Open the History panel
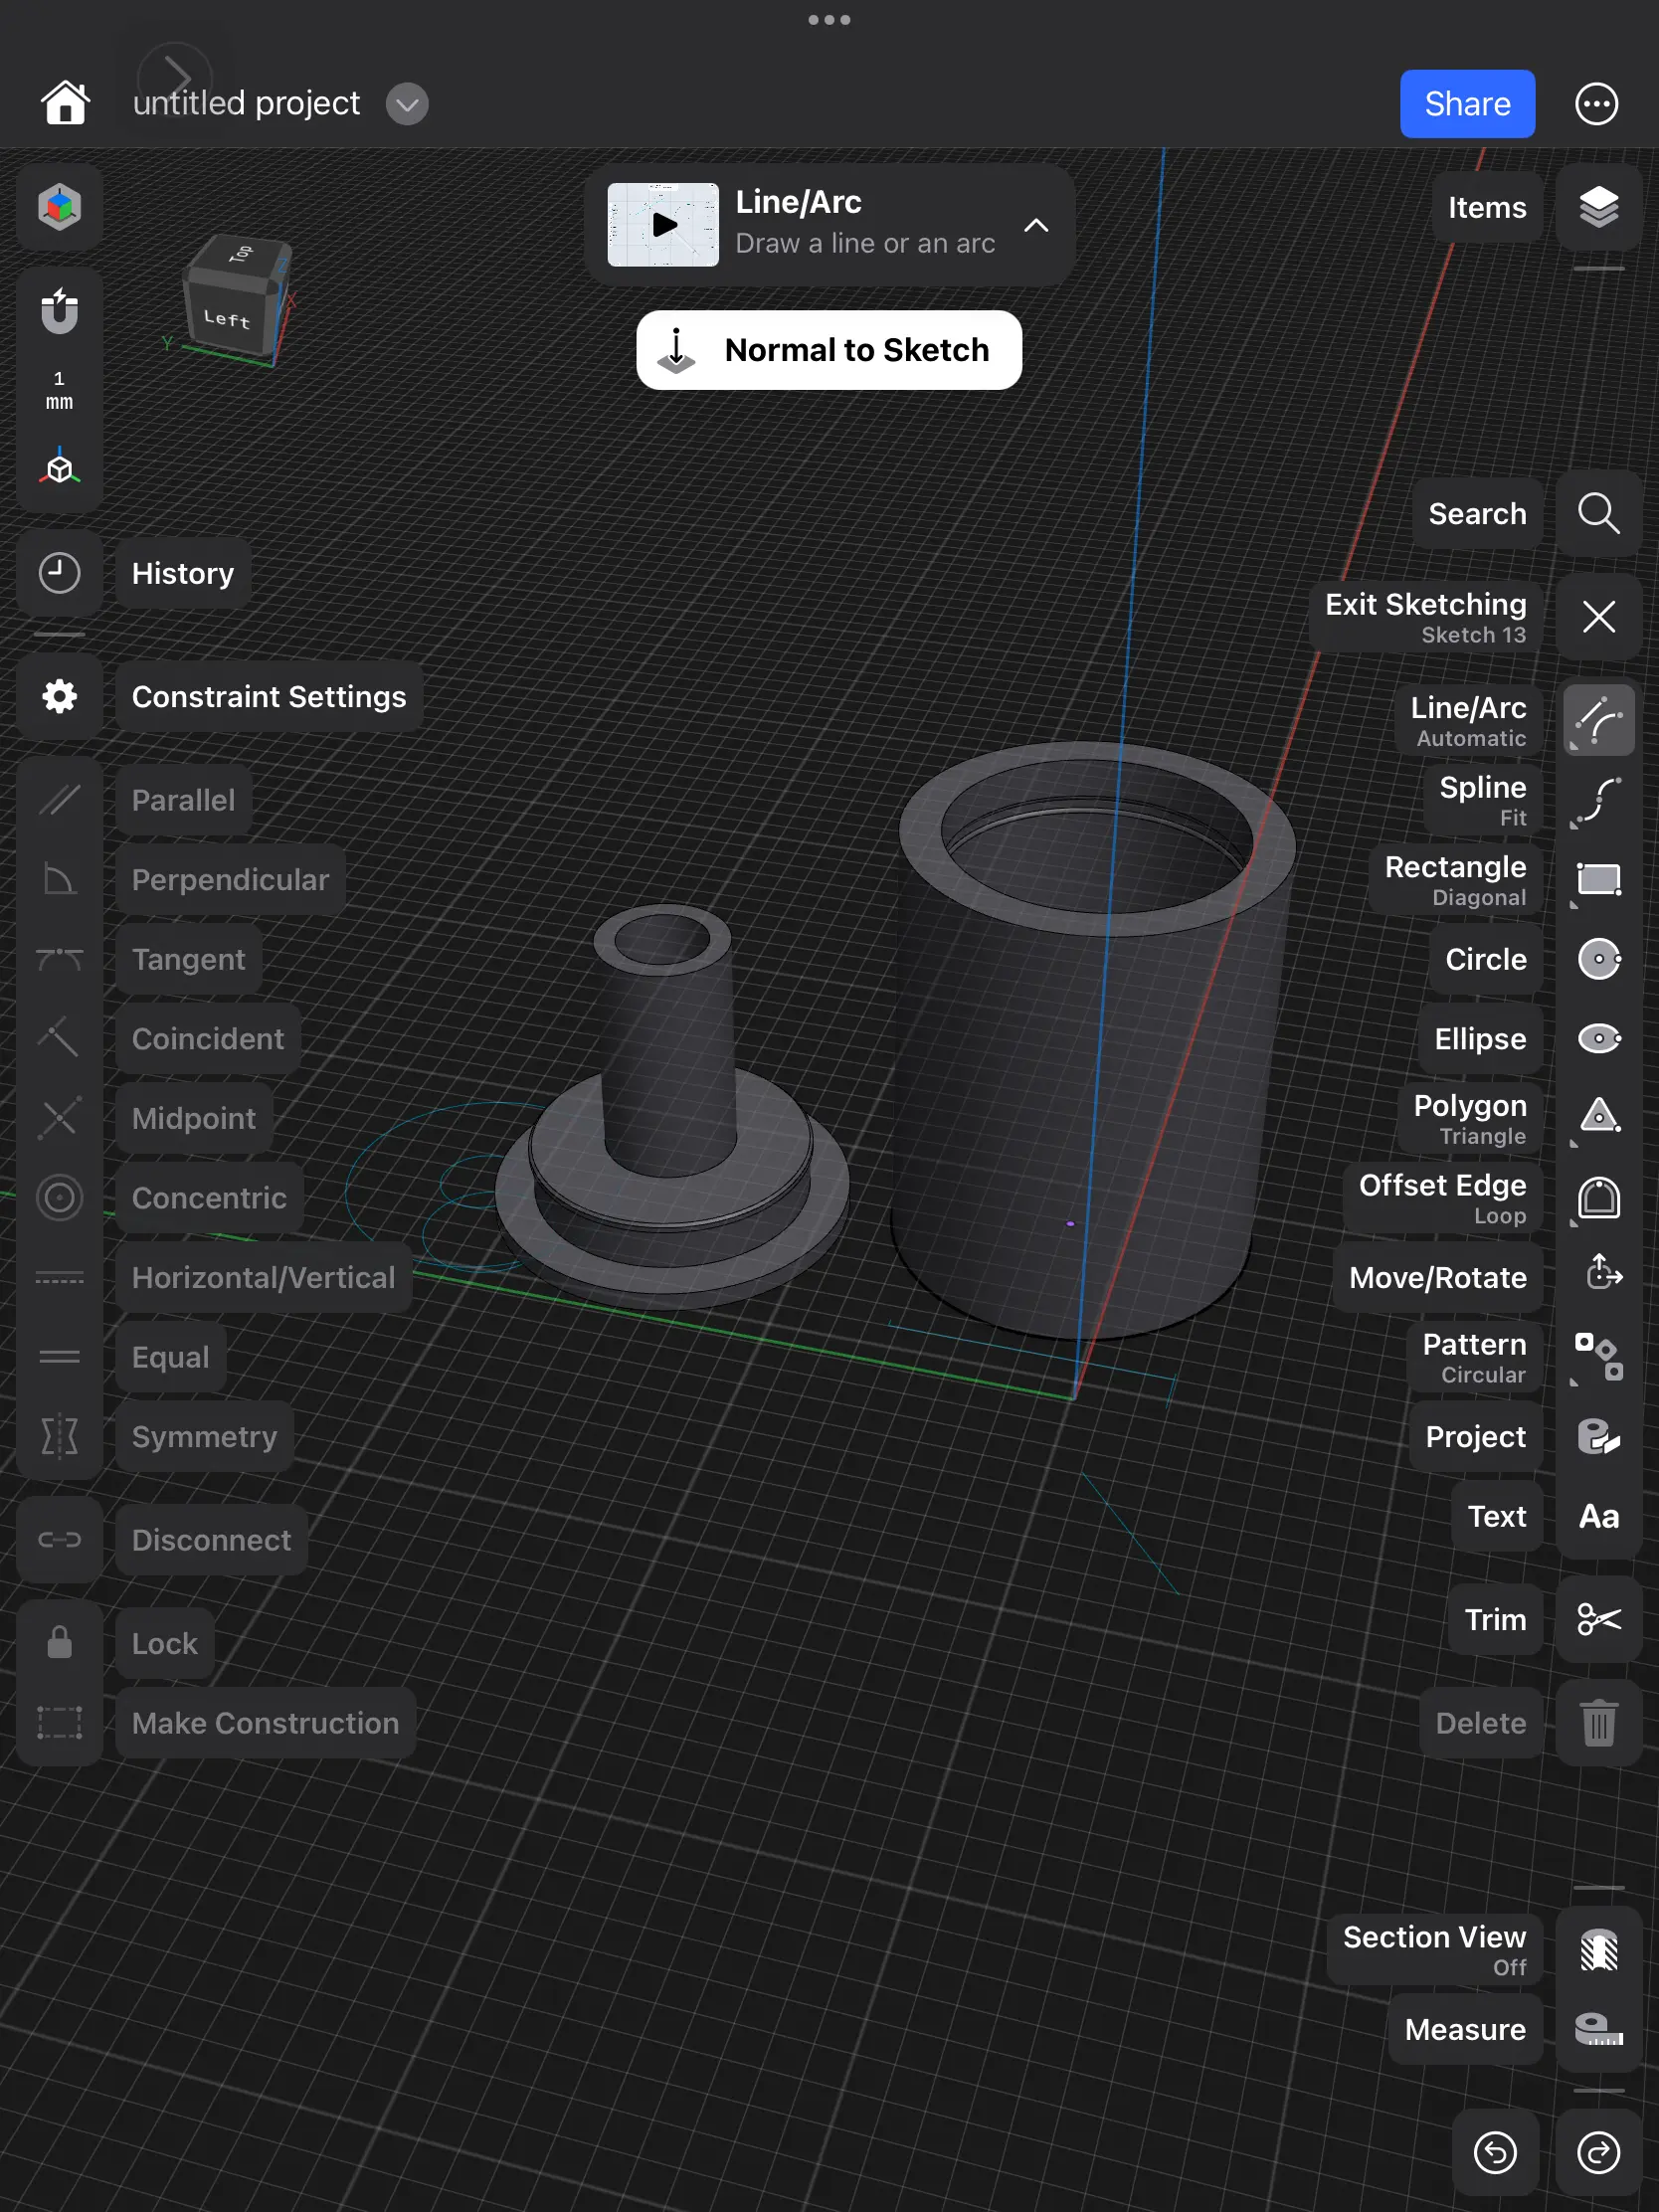Viewport: 1659px width, 2212px height. point(59,573)
